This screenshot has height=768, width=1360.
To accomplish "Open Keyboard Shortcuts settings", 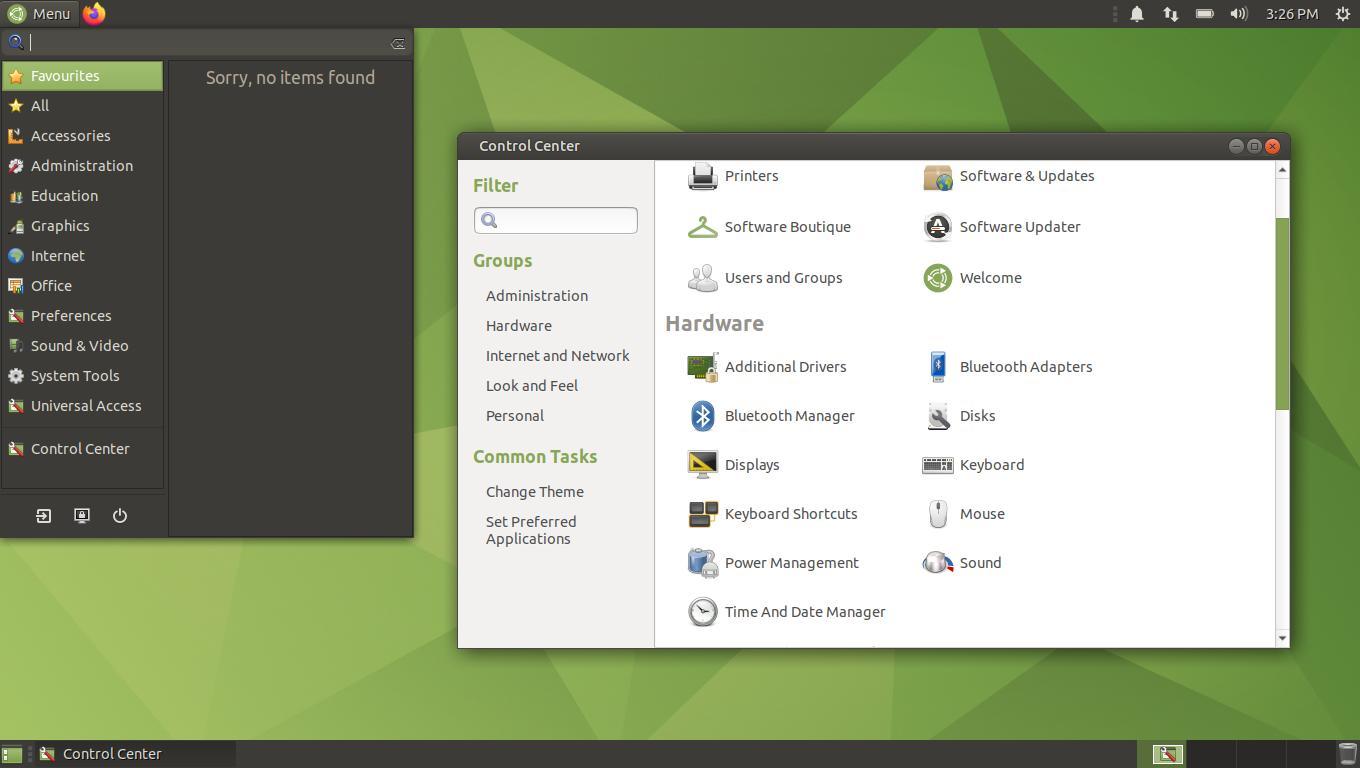I will (x=791, y=513).
